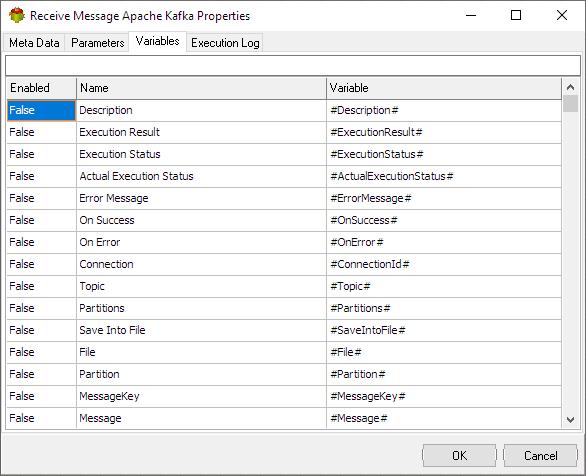Select the File name cell
This screenshot has width=586, height=476.
click(201, 353)
